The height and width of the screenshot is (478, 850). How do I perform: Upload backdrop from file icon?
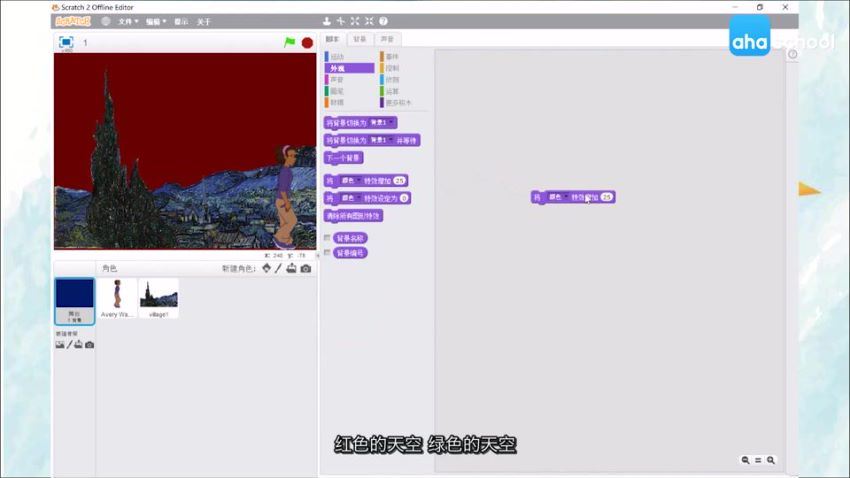[79, 345]
